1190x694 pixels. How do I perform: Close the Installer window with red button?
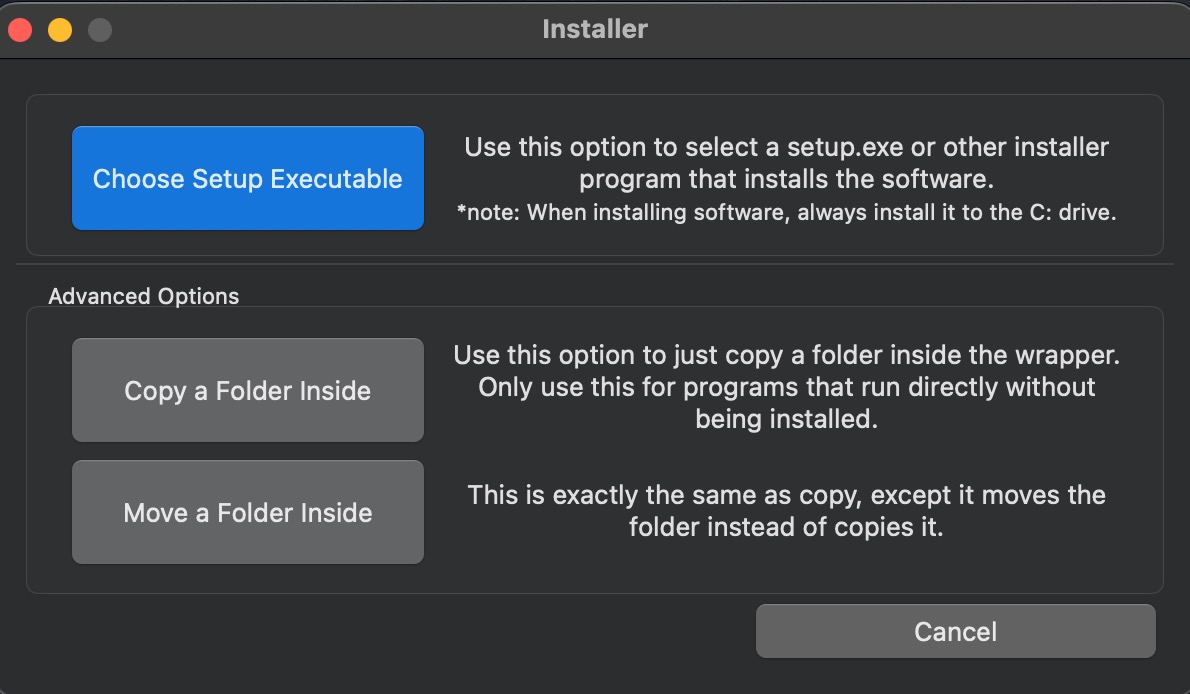20,30
